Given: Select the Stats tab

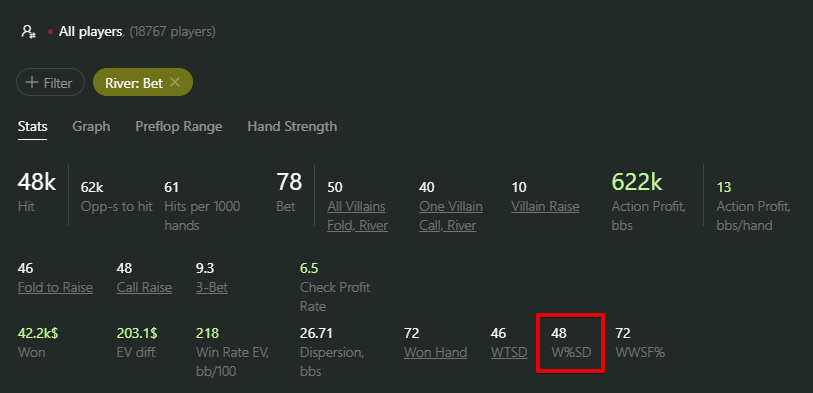Looking at the screenshot, I should [x=33, y=127].
